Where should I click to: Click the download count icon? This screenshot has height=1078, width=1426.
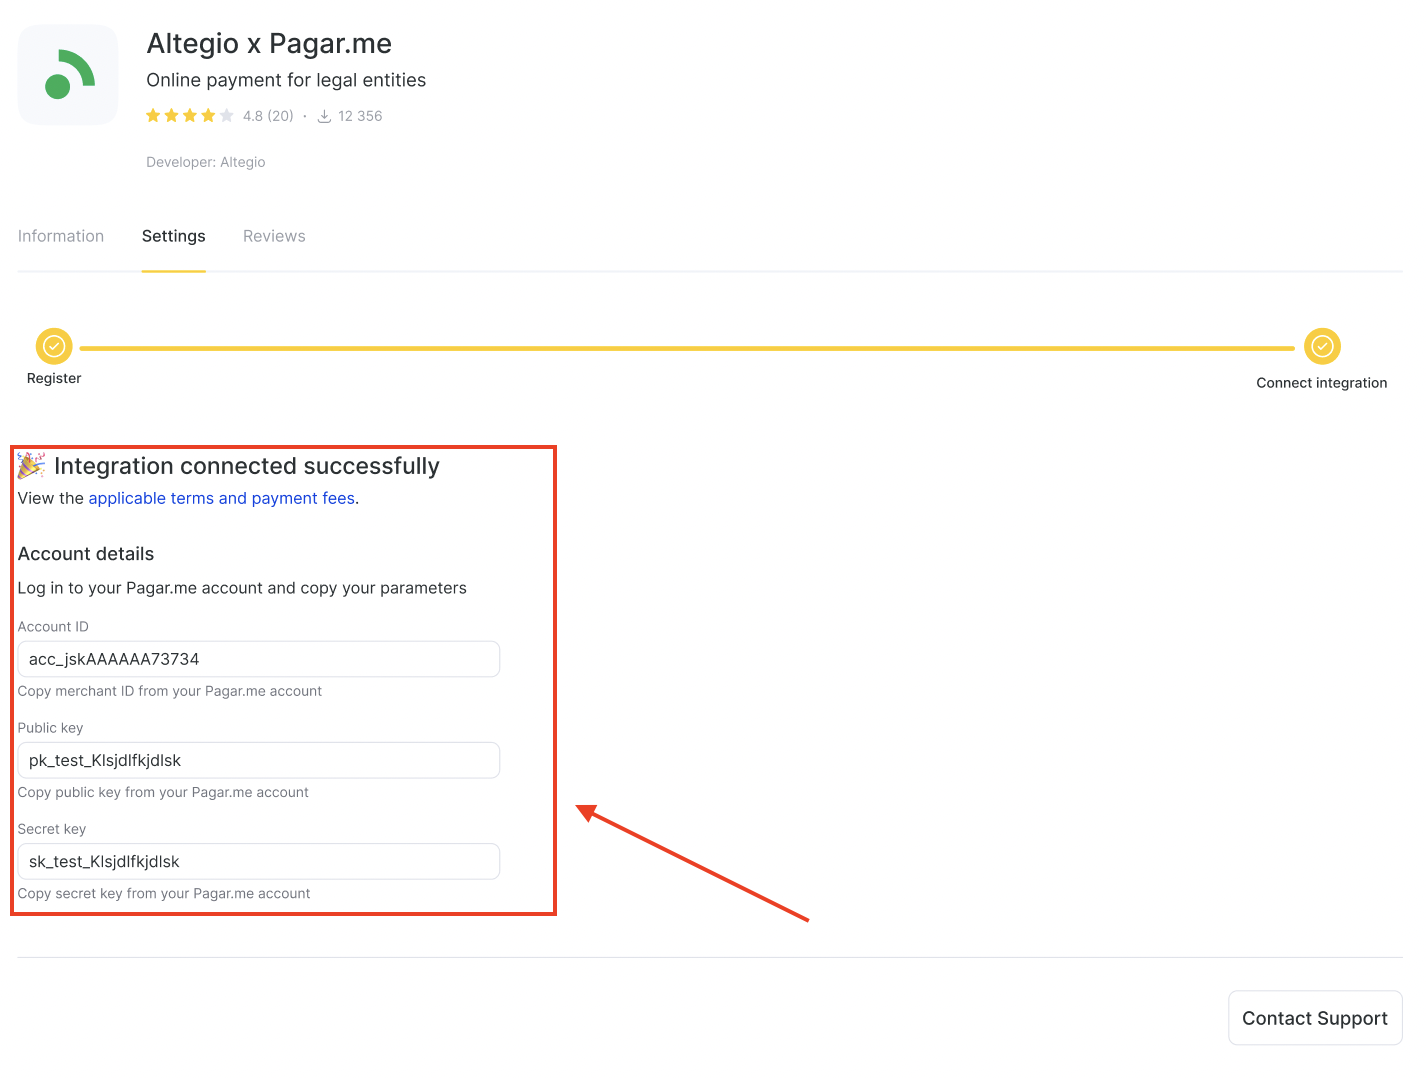(x=324, y=116)
